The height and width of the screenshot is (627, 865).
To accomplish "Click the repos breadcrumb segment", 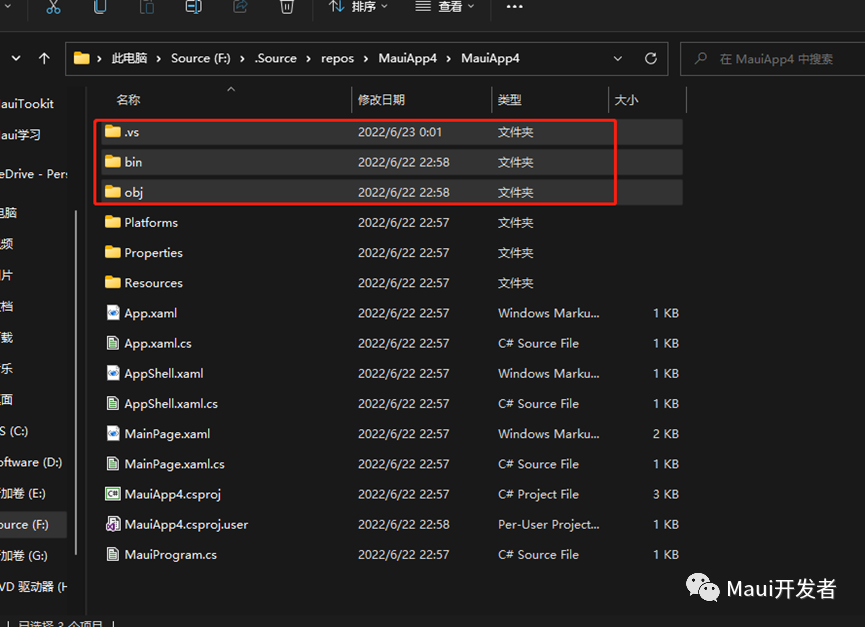I will (x=337, y=59).
